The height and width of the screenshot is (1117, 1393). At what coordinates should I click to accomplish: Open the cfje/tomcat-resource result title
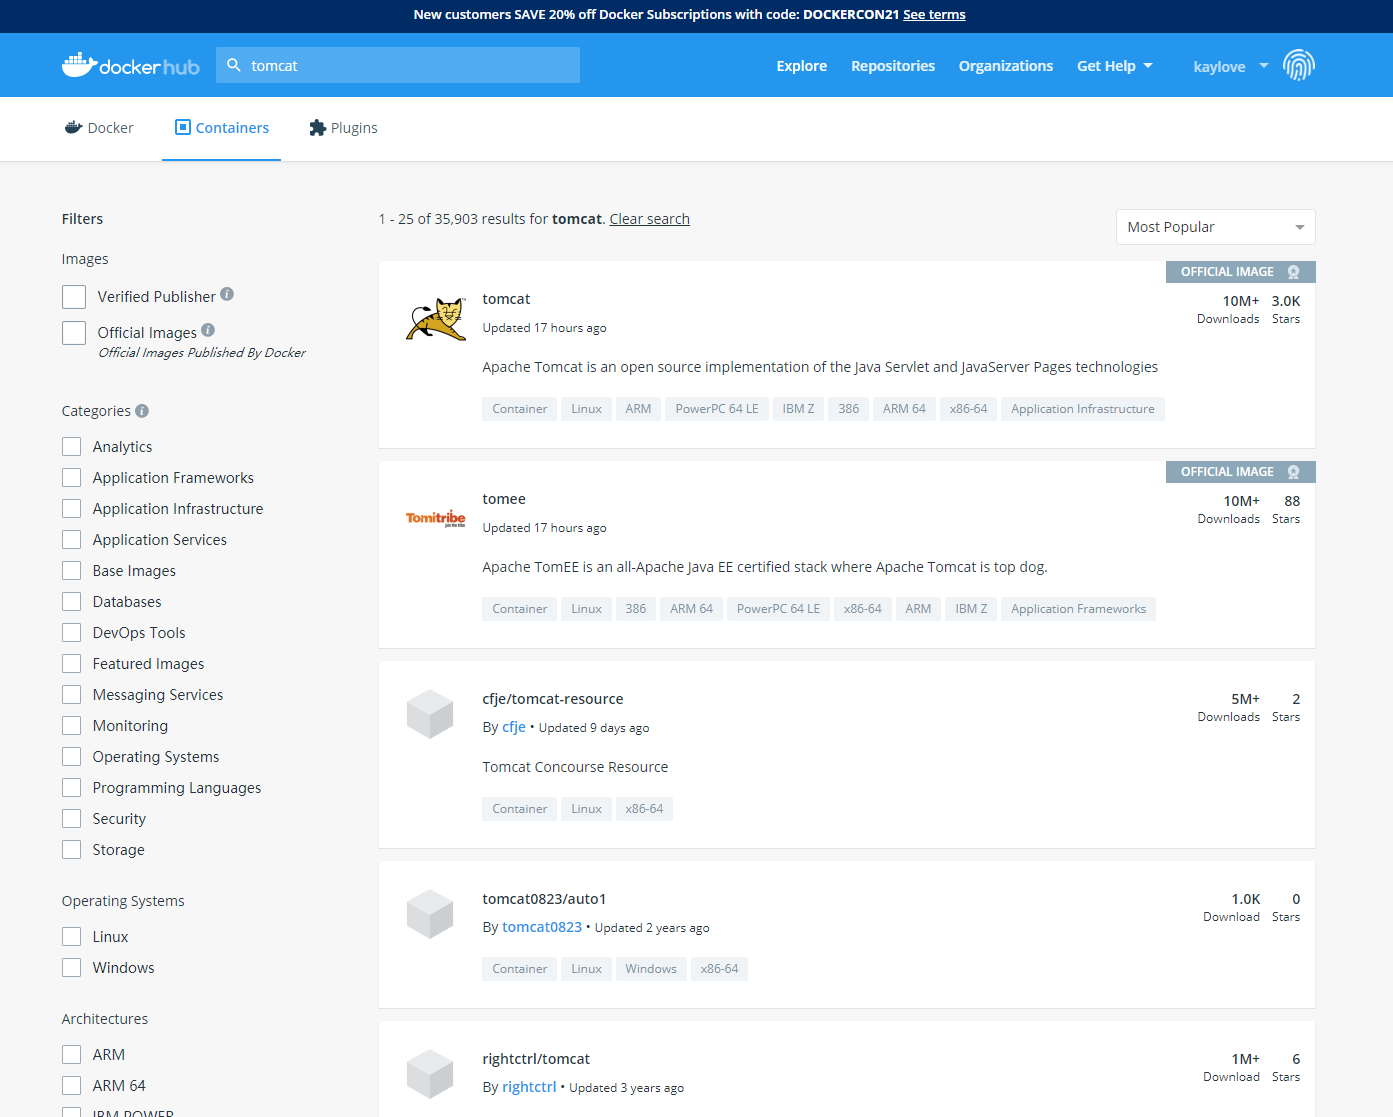[553, 699]
